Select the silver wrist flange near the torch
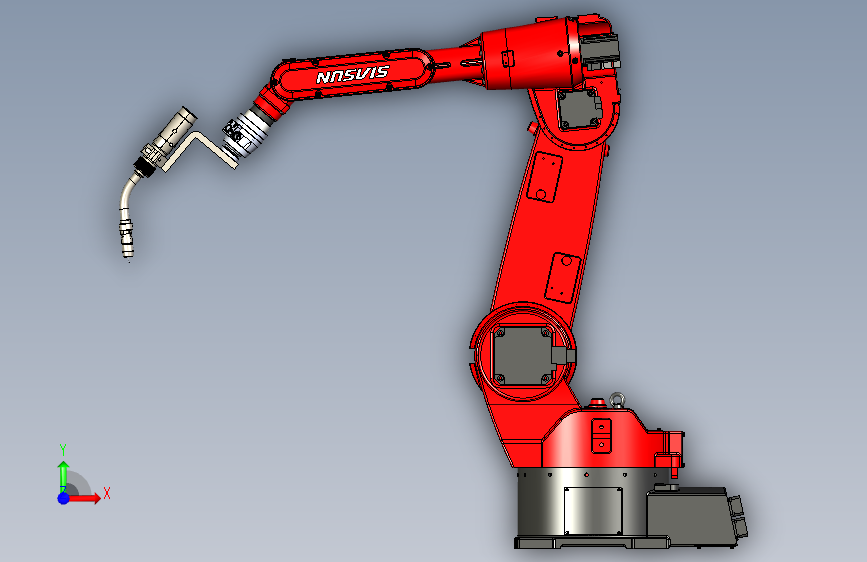867x562 pixels. (247, 132)
